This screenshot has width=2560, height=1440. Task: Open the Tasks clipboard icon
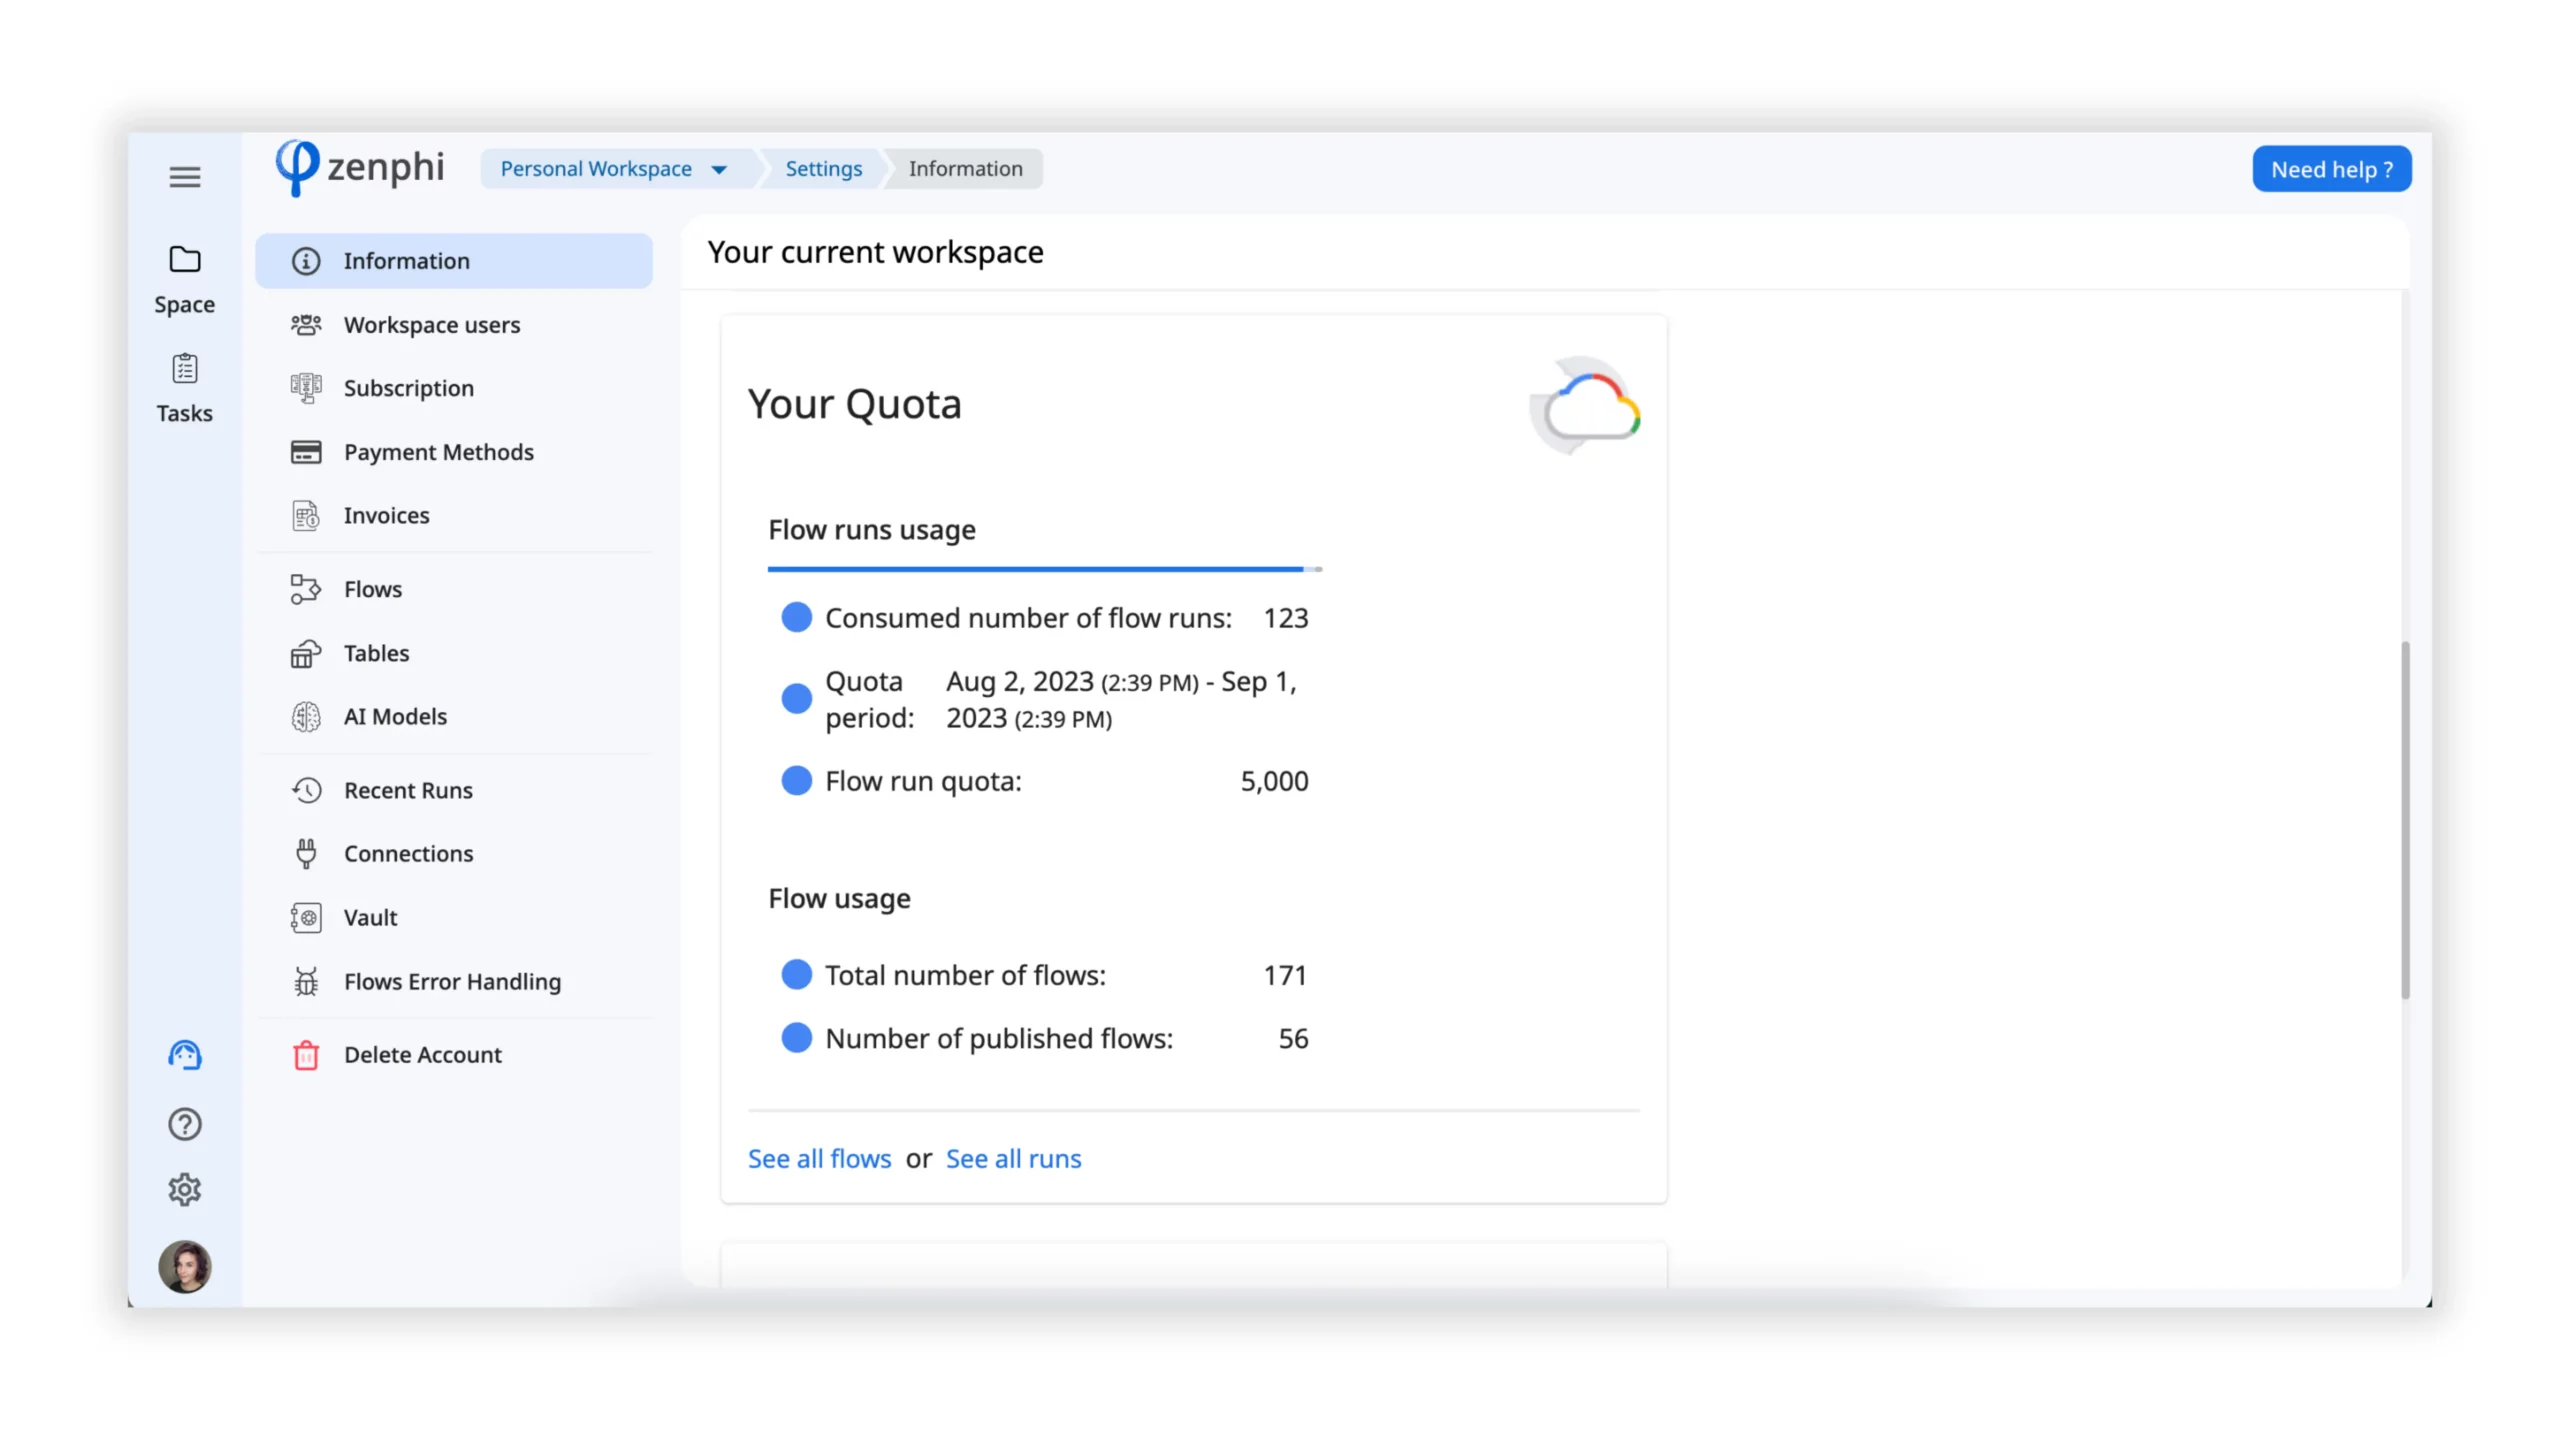[x=184, y=369]
